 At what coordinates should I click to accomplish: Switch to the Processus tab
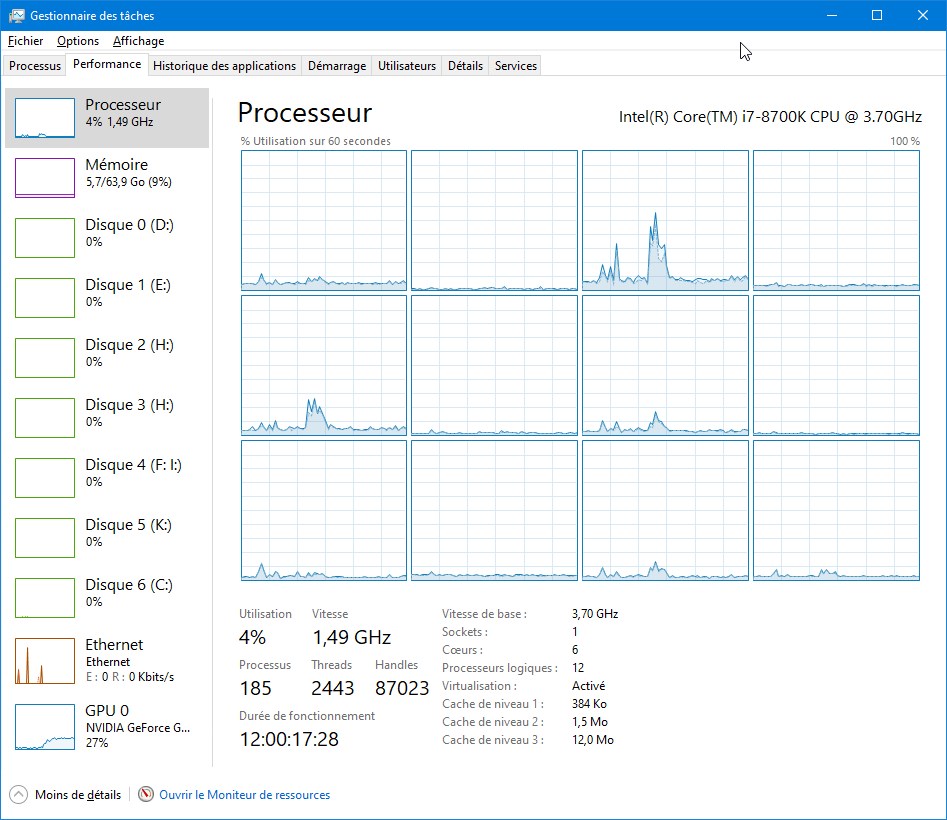coord(35,66)
